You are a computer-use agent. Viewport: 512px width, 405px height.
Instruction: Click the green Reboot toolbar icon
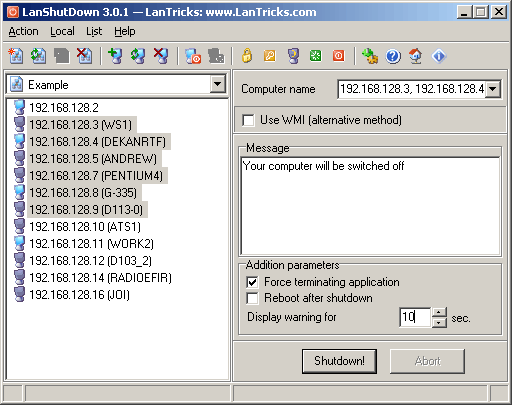(316, 56)
